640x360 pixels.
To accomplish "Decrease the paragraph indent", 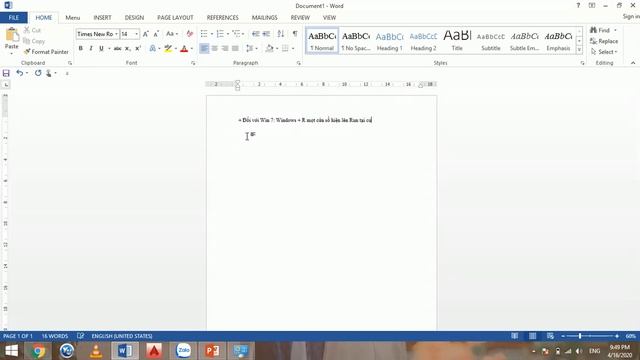I will 256,34.
